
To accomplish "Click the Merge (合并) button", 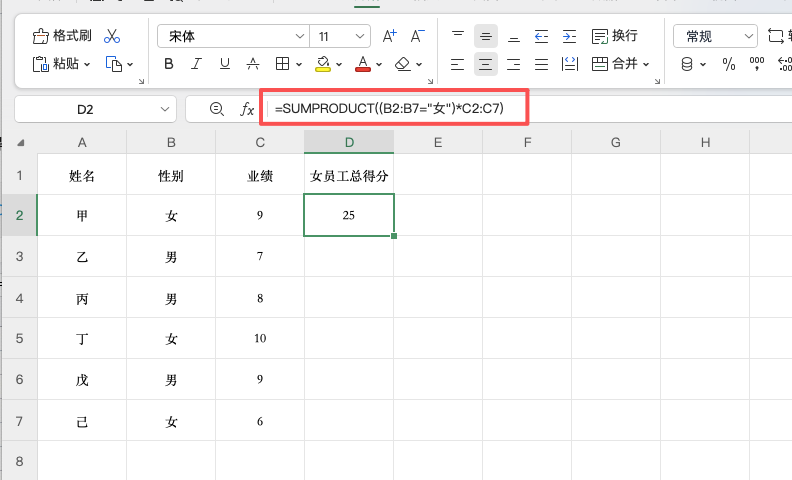I will [614, 64].
